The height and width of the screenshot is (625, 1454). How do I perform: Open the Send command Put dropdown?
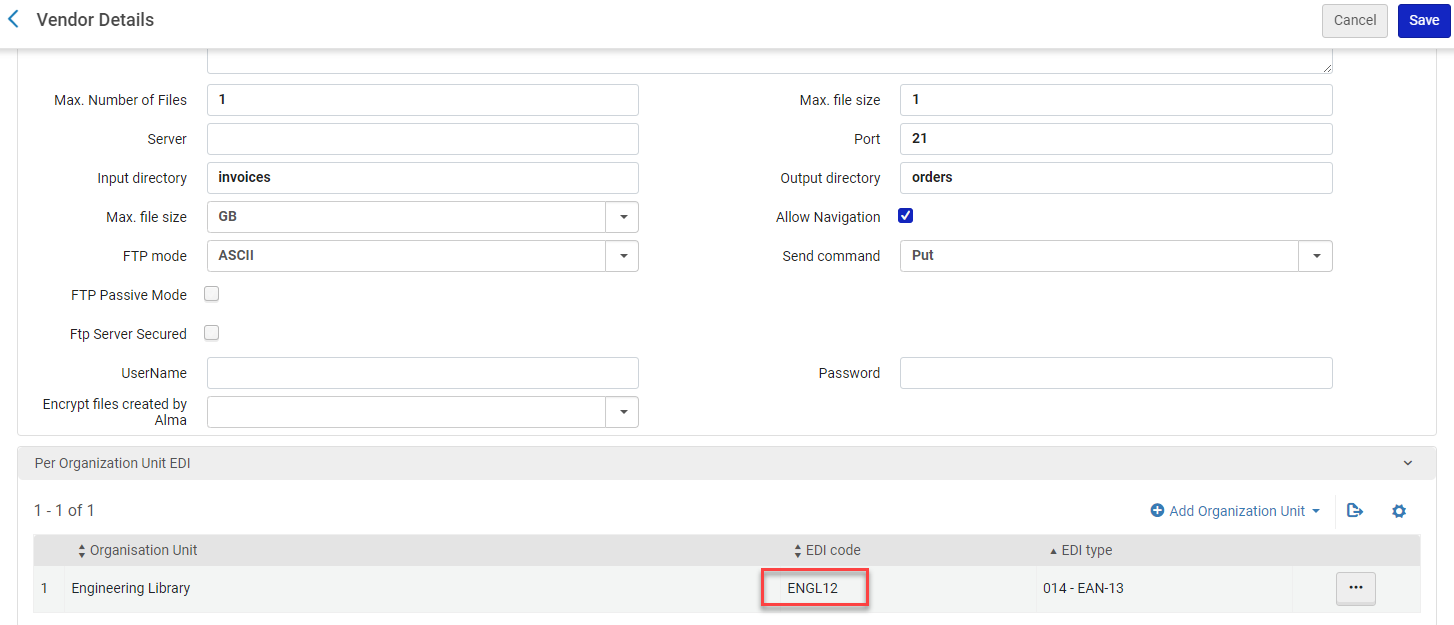(1116, 256)
